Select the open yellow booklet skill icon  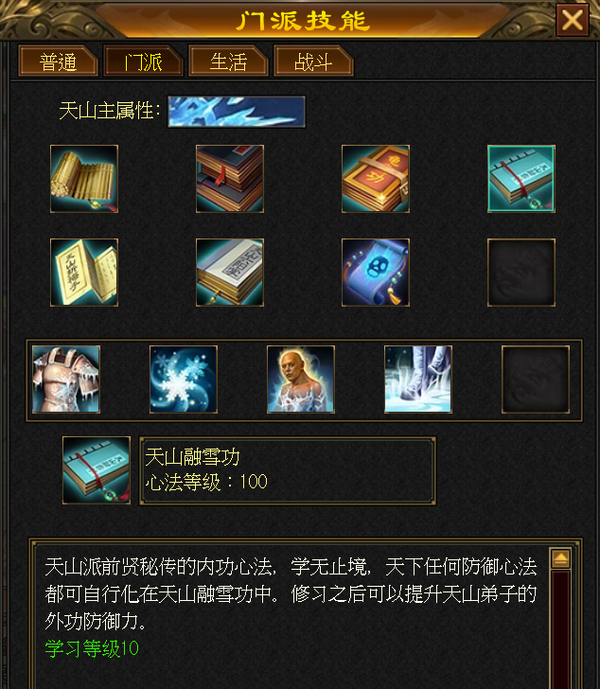point(84,272)
